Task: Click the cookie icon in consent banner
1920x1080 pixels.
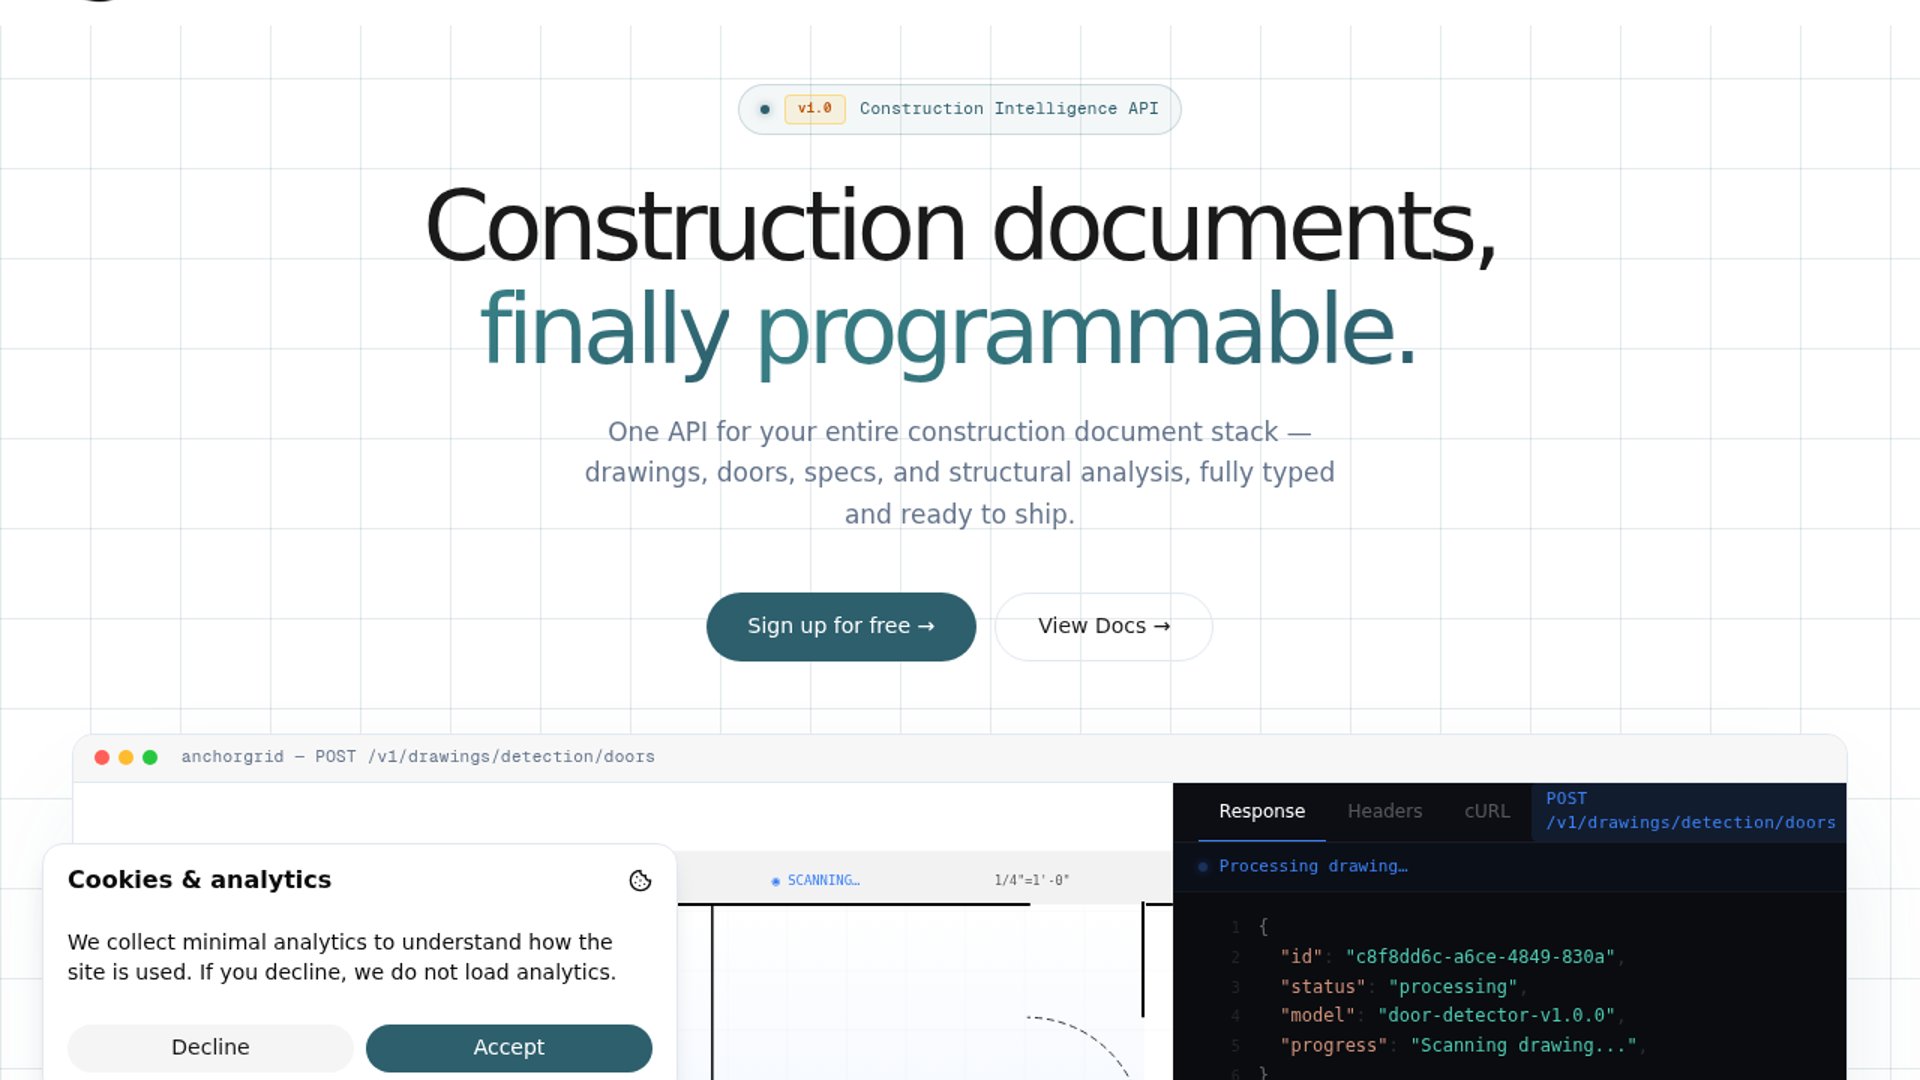Action: (640, 880)
